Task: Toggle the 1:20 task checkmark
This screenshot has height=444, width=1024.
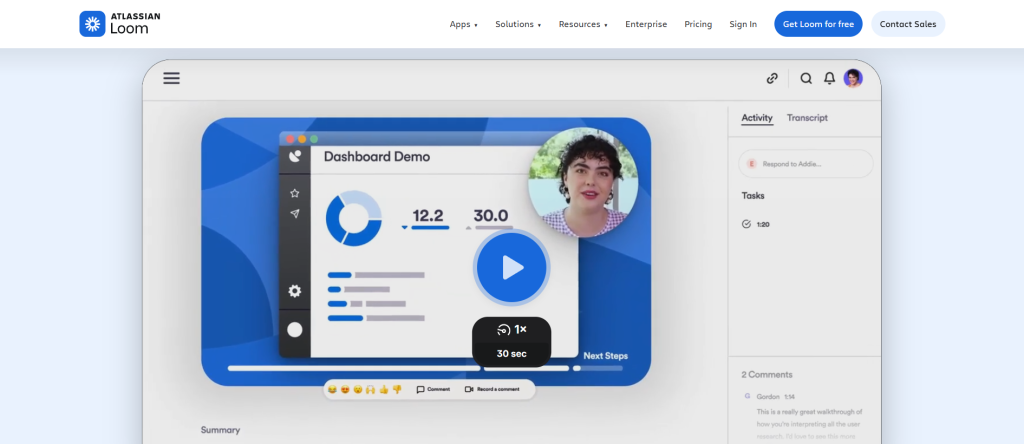Action: pos(747,224)
